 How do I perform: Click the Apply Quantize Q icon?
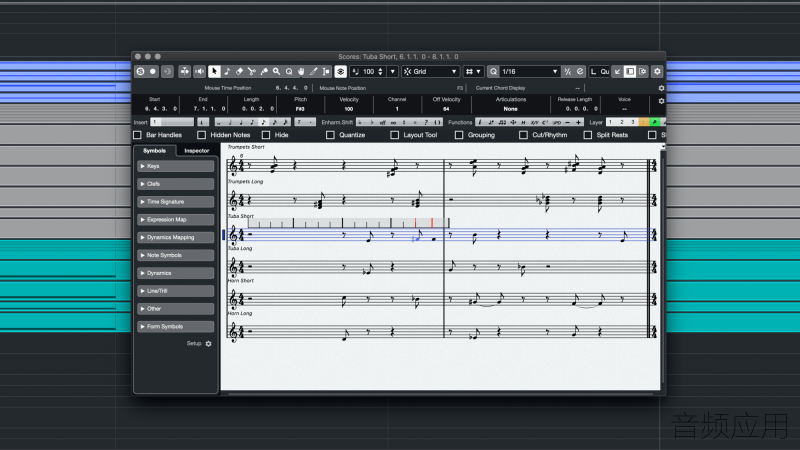point(493,72)
